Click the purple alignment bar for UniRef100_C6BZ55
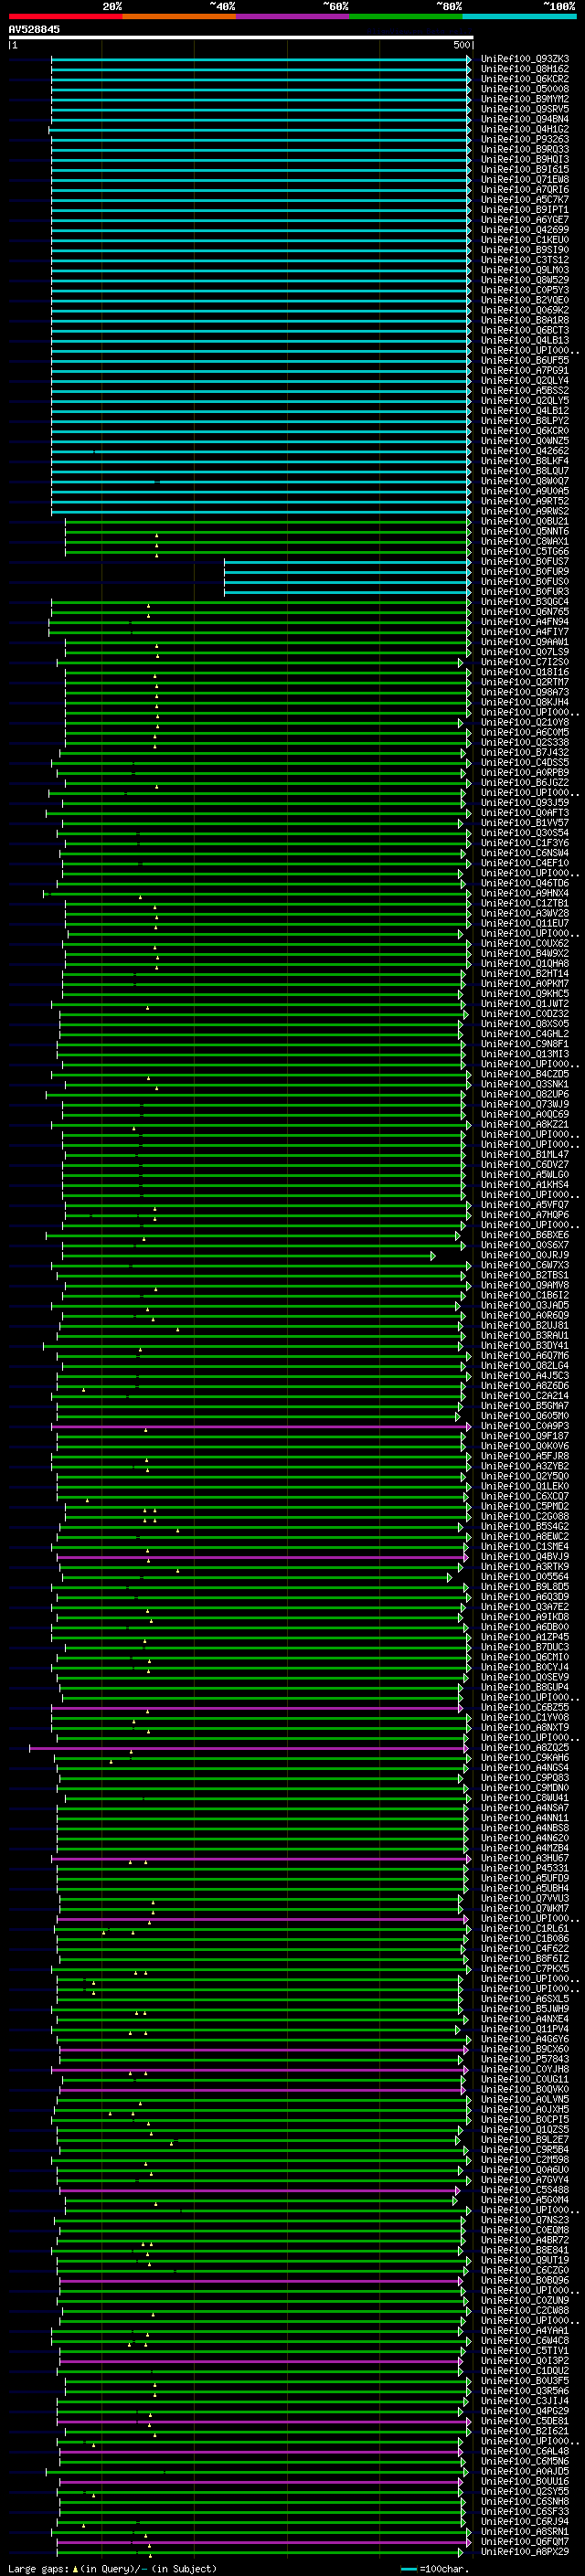Screen dimensions: 585x2576 259,1708
